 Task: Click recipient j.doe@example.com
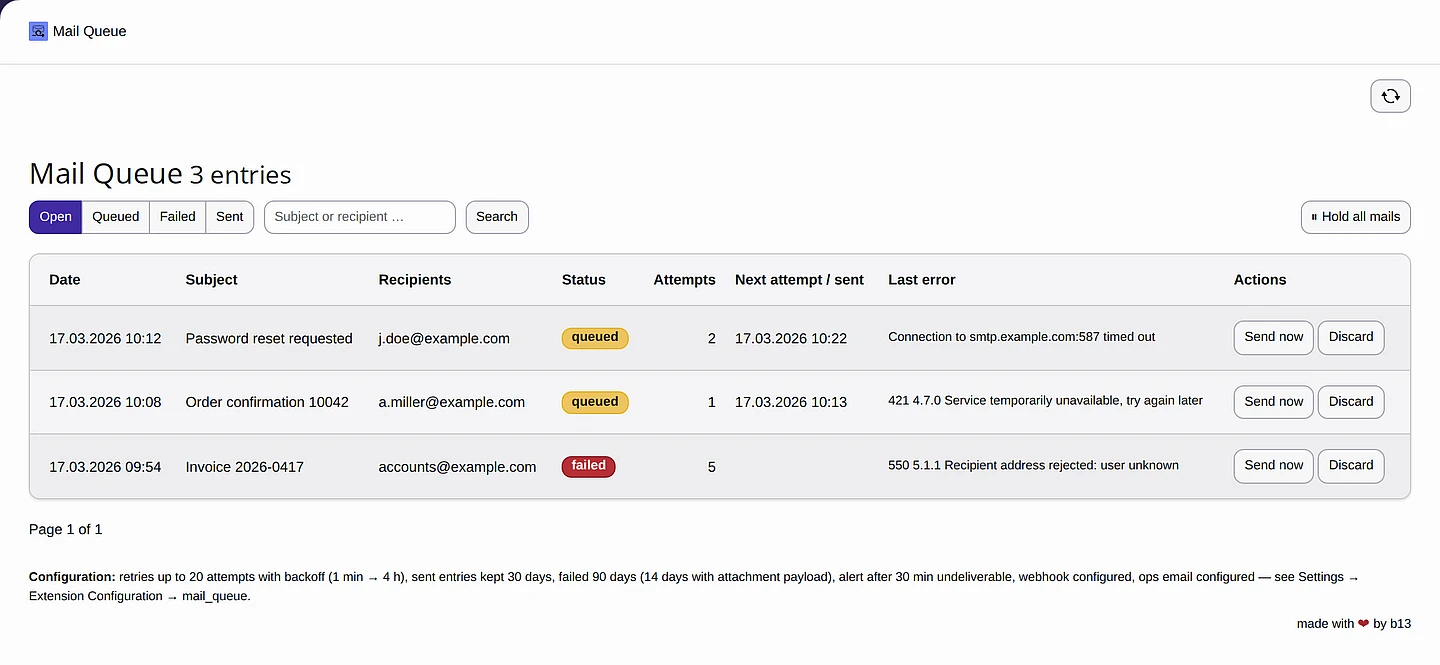point(444,339)
